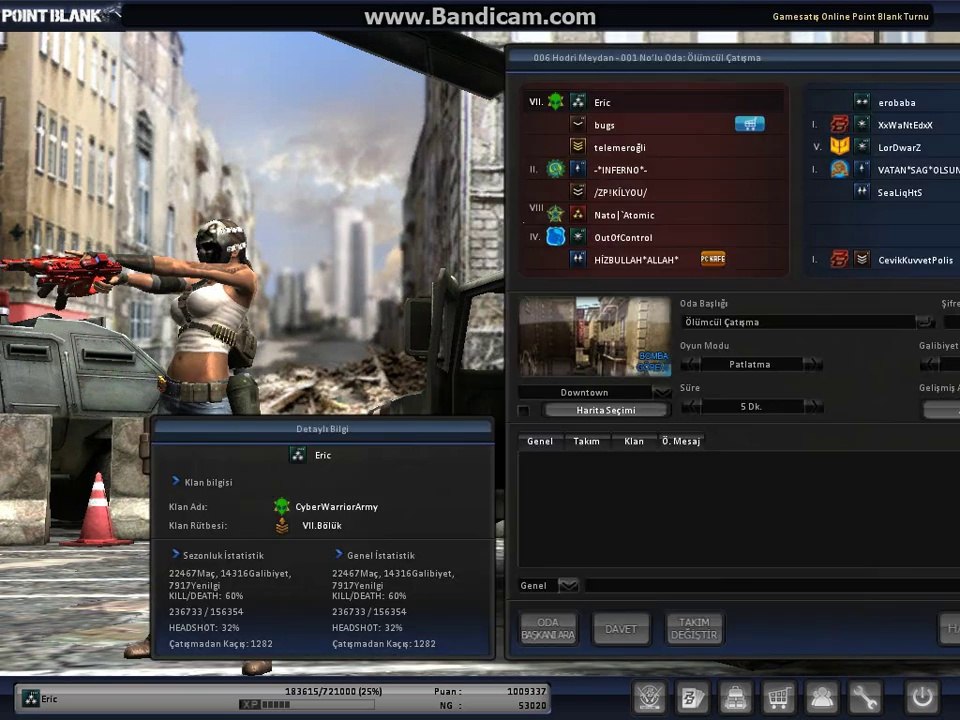Click the rank icon beside Eric in Detaylı Bilgi
Screen dimensions: 960x720
click(x=298, y=455)
